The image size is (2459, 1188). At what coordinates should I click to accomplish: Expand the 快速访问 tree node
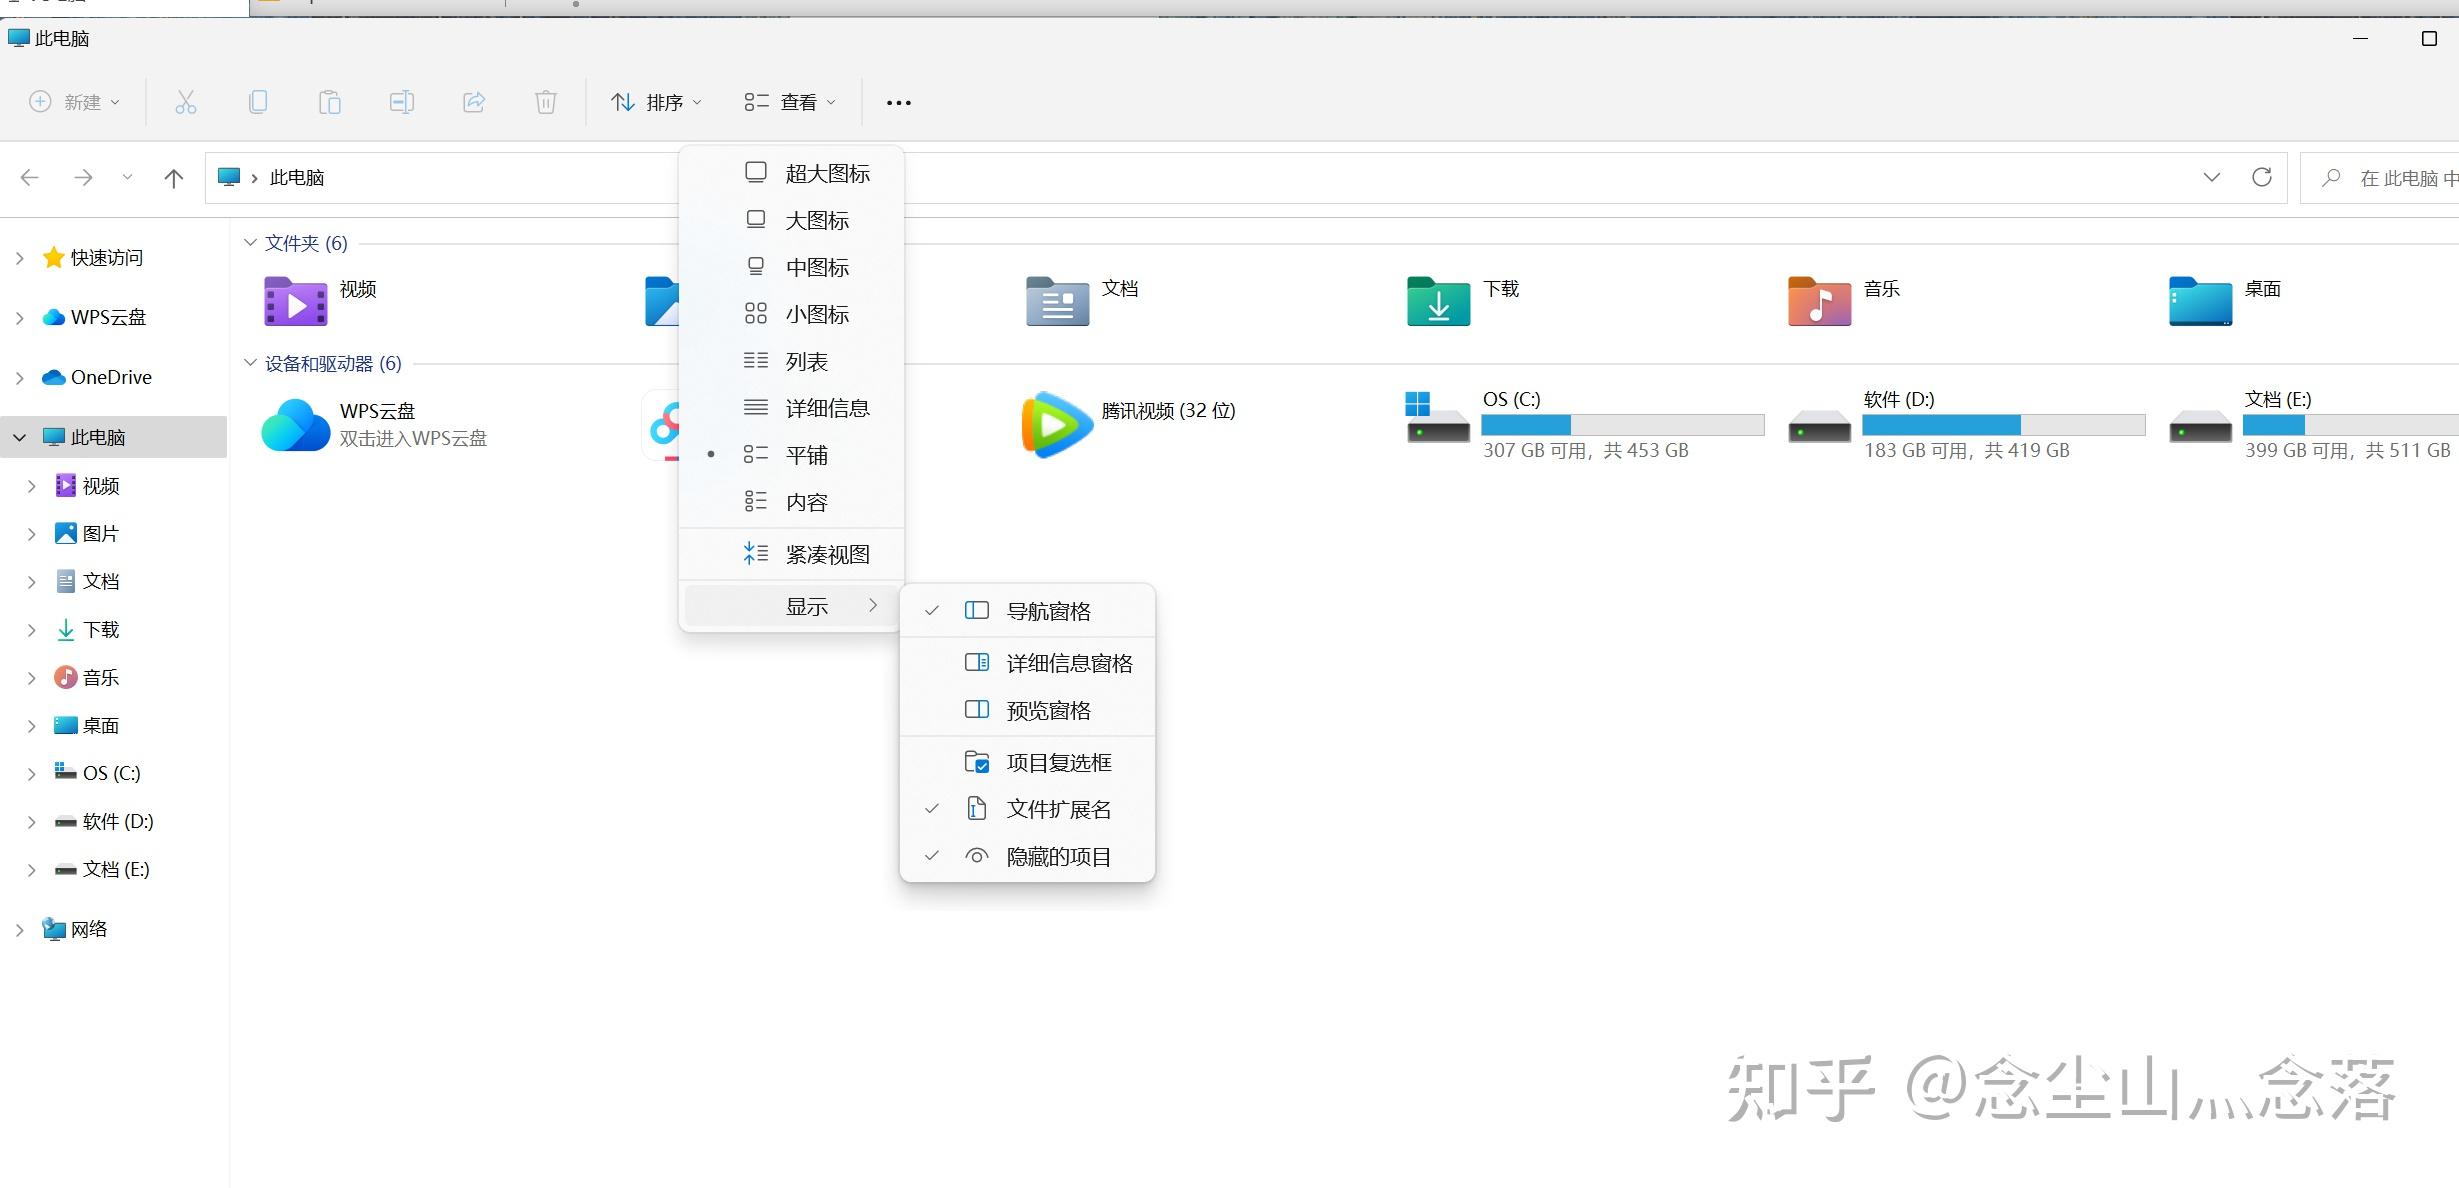[x=20, y=258]
